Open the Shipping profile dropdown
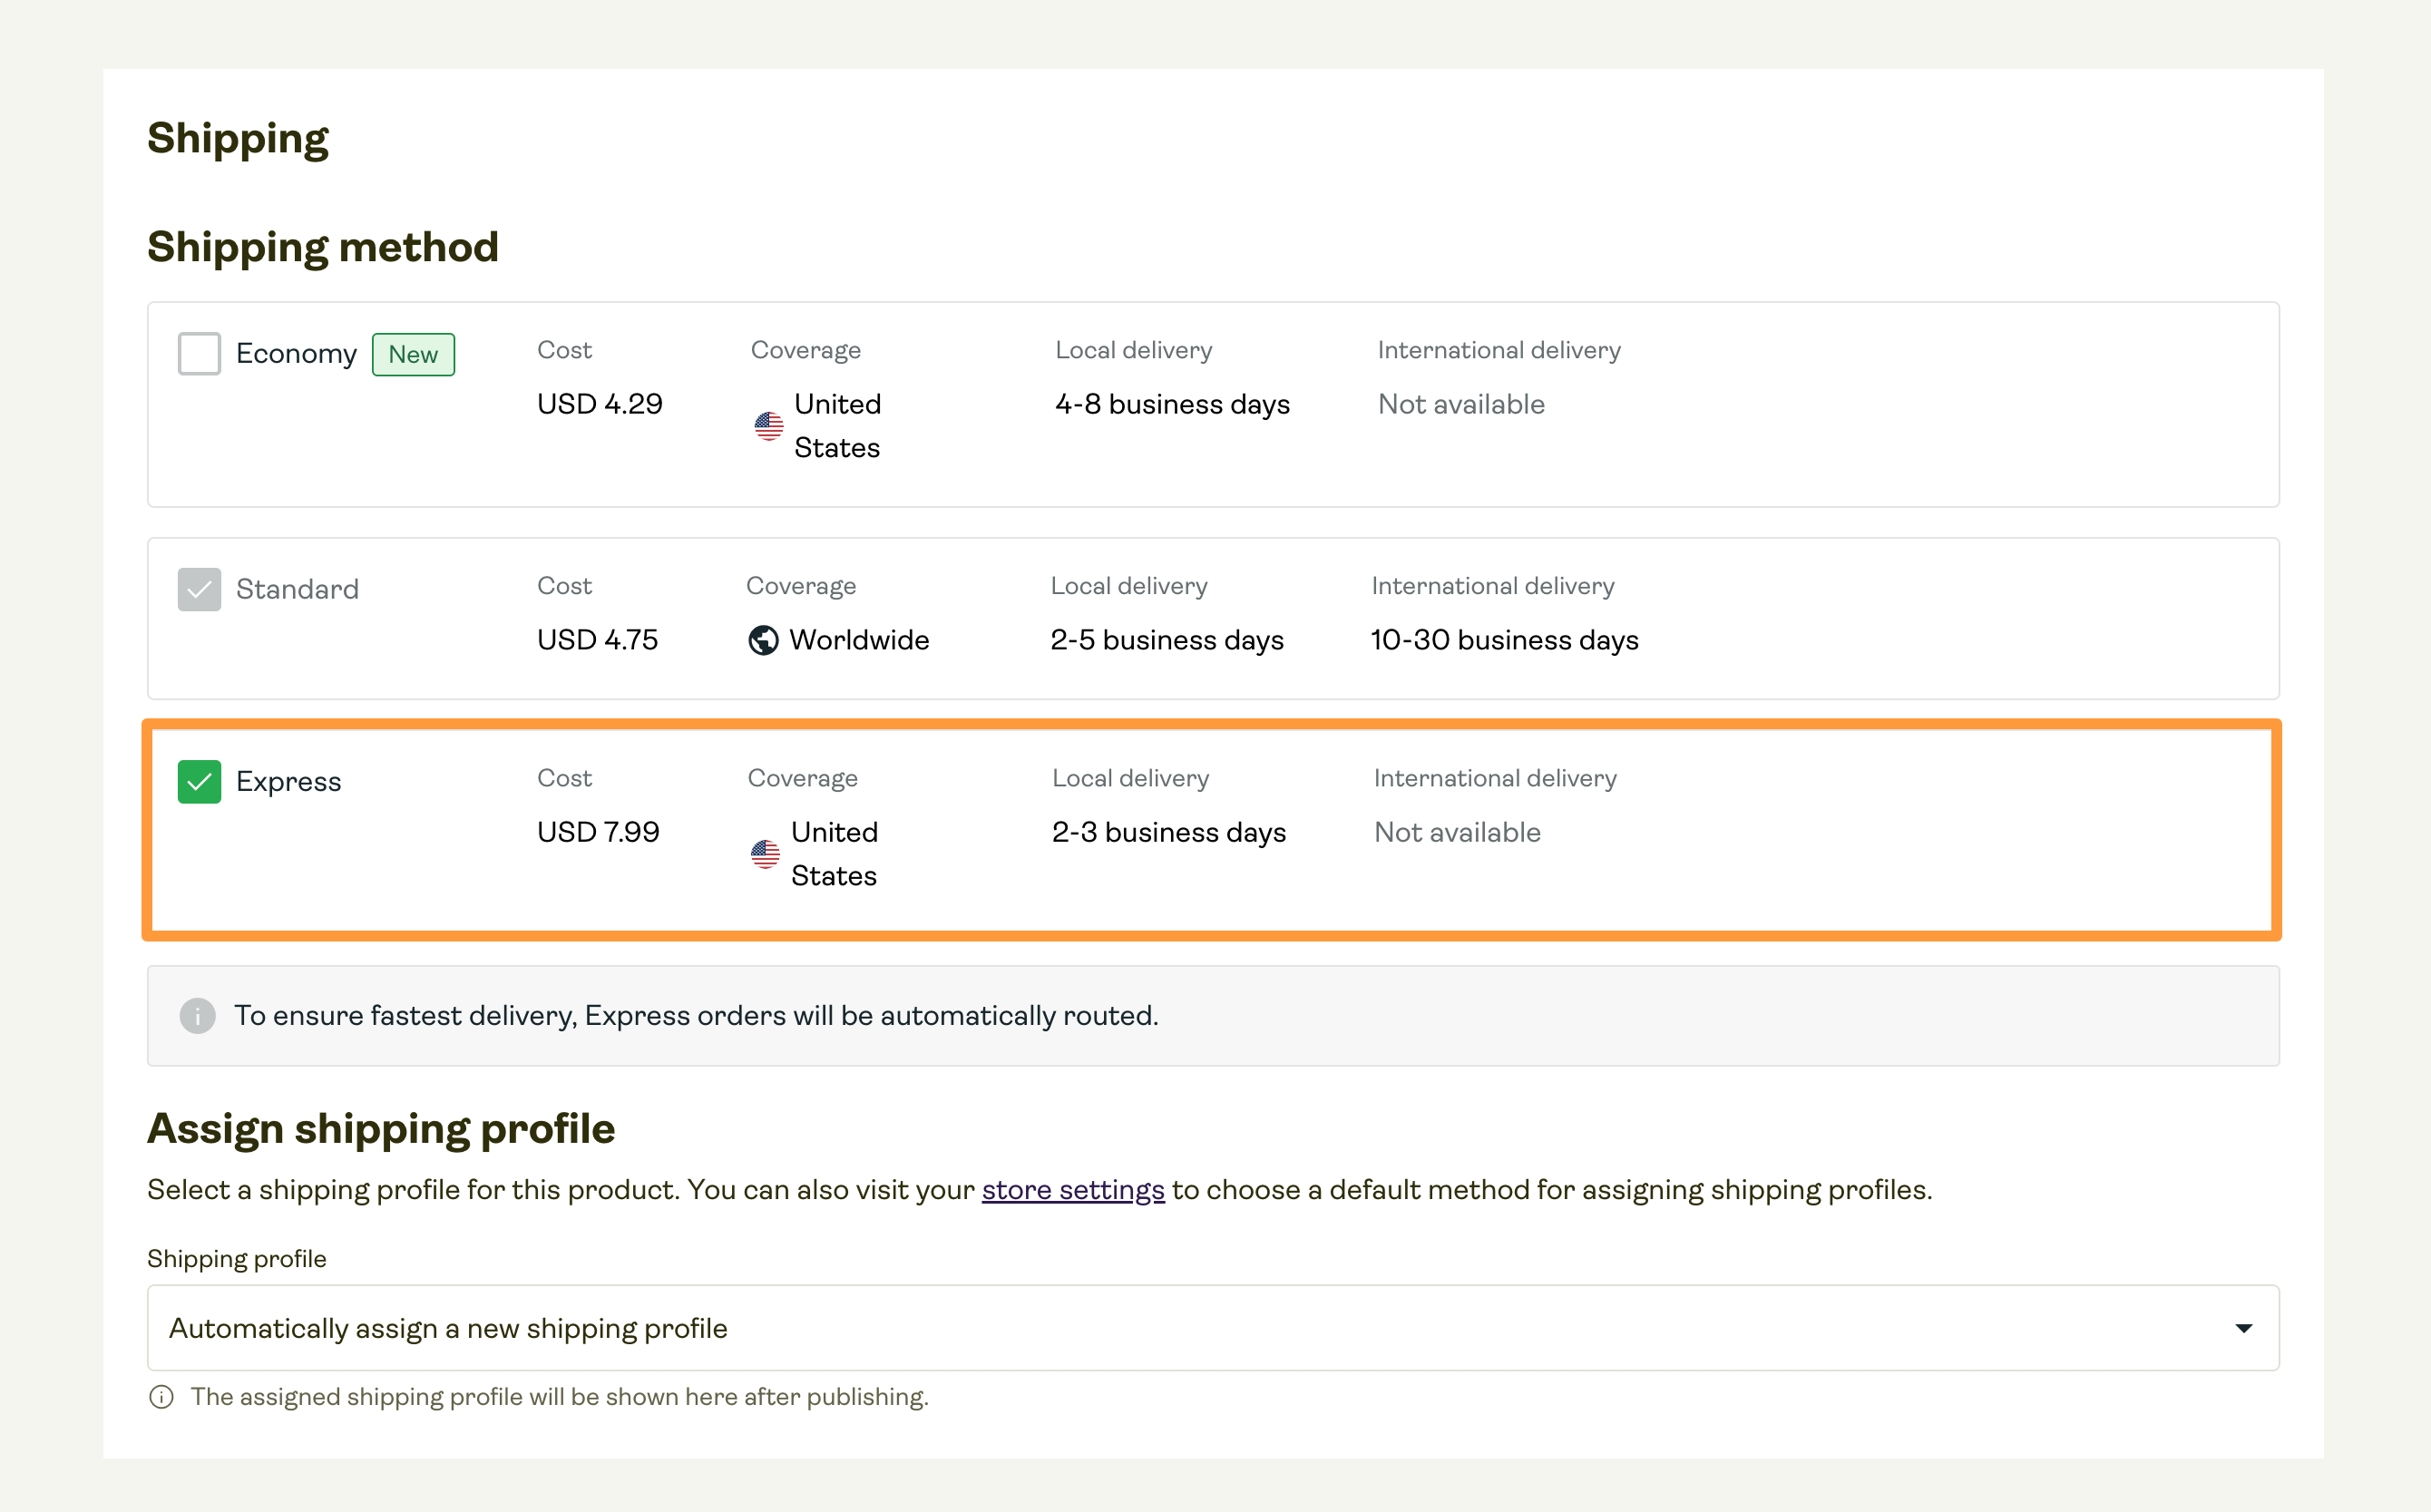This screenshot has height=1512, width=2431. click(x=1213, y=1328)
